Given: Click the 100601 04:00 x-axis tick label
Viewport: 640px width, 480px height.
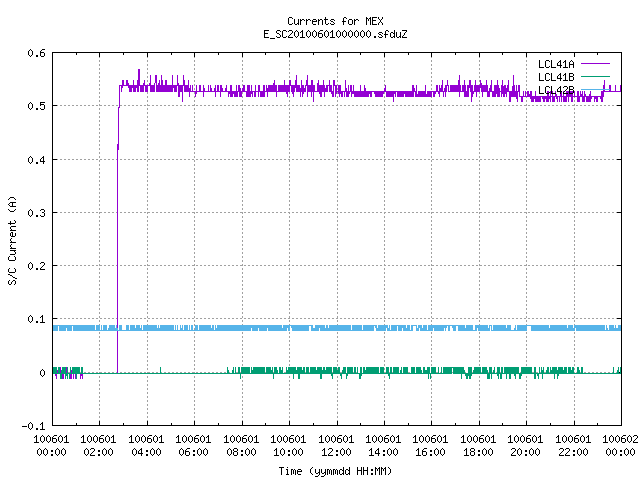Looking at the screenshot, I should pos(146,446).
